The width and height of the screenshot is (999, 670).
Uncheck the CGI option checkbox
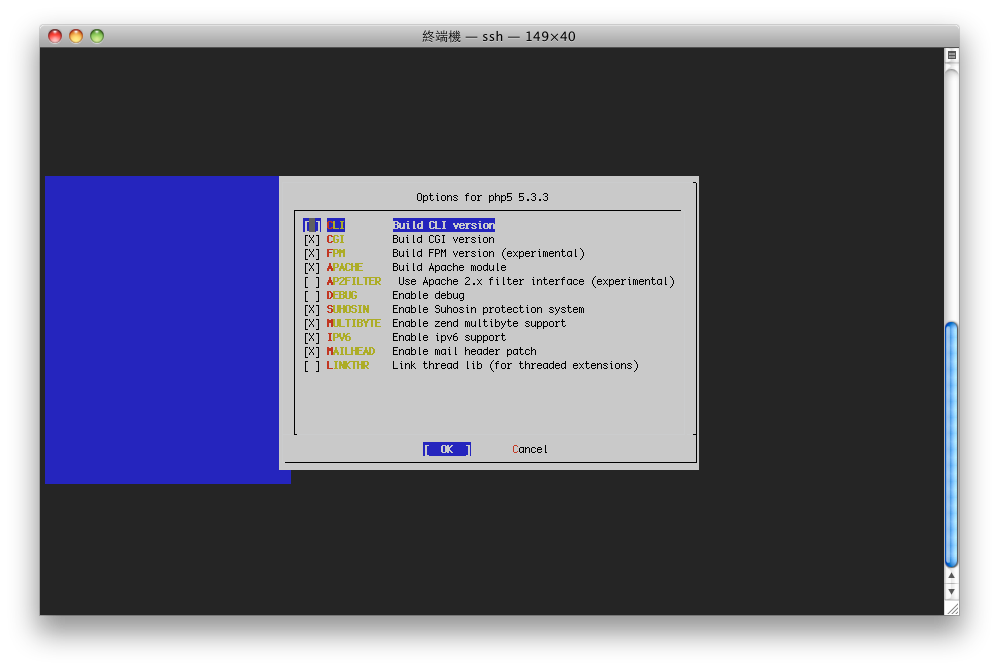(x=312, y=239)
